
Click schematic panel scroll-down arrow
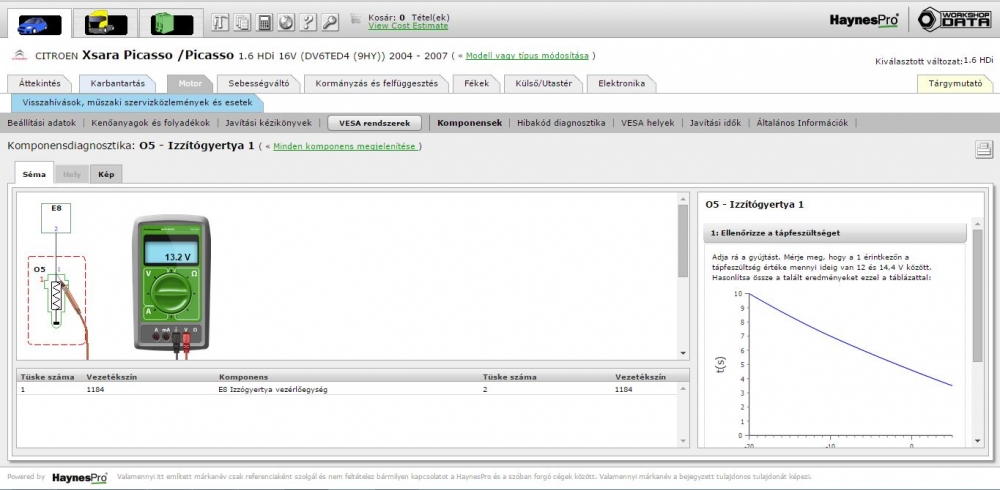pyautogui.click(x=683, y=353)
